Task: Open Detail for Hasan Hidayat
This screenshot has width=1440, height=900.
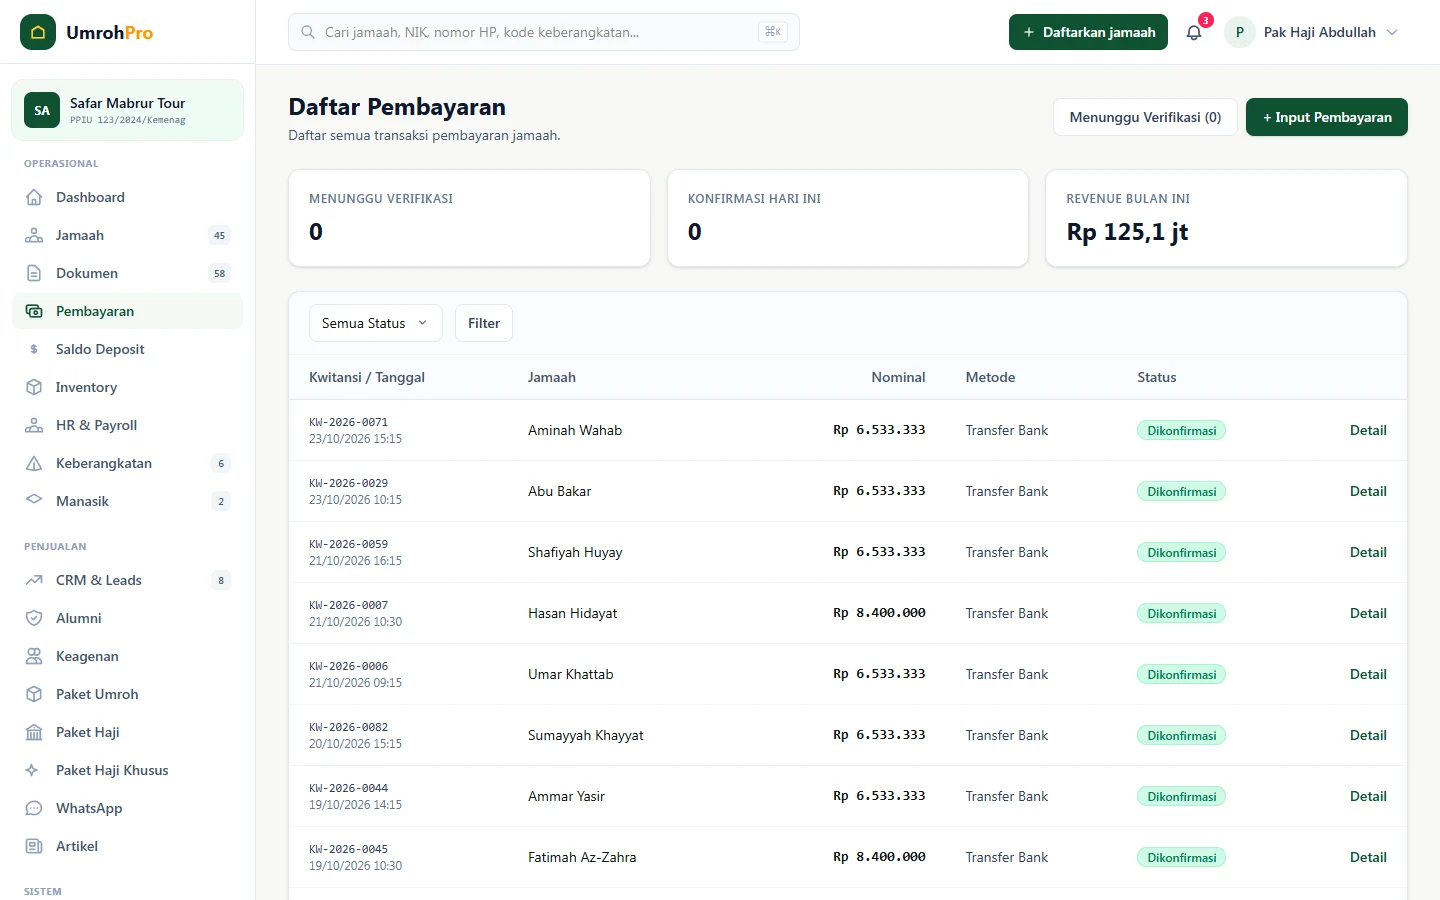Action: [x=1368, y=613]
